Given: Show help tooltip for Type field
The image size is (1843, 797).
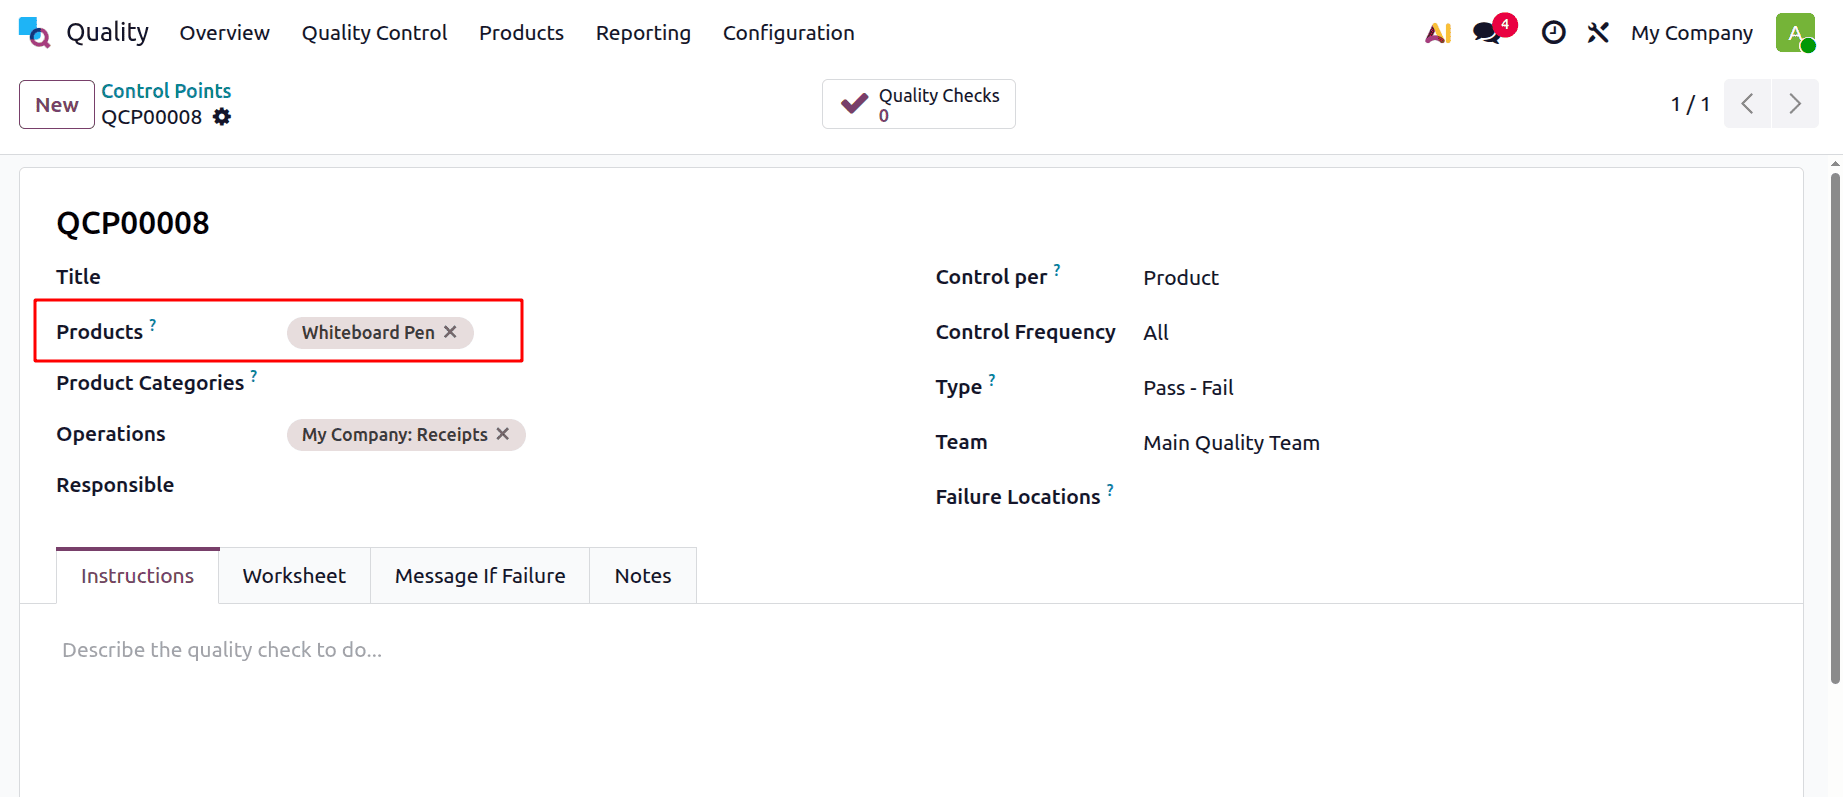Looking at the screenshot, I should 992,379.
